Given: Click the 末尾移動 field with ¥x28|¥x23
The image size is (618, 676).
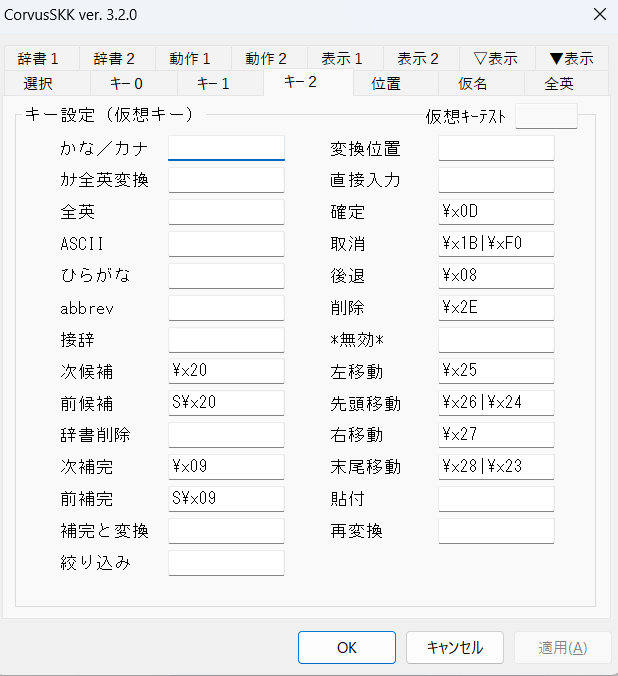Looking at the screenshot, I should (x=496, y=466).
